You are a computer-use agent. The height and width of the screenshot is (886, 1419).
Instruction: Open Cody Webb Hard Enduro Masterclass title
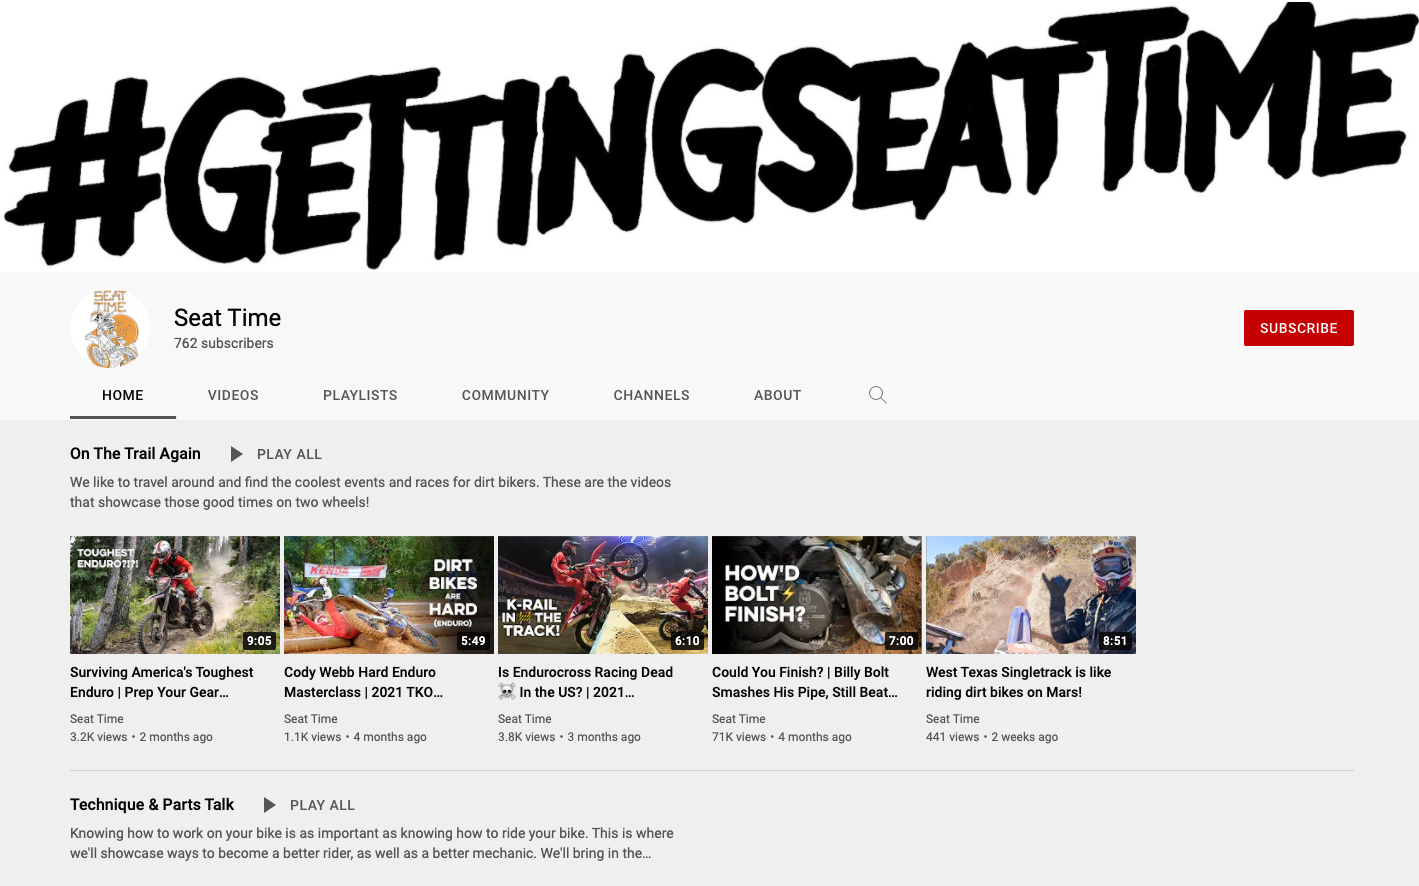[363, 682]
